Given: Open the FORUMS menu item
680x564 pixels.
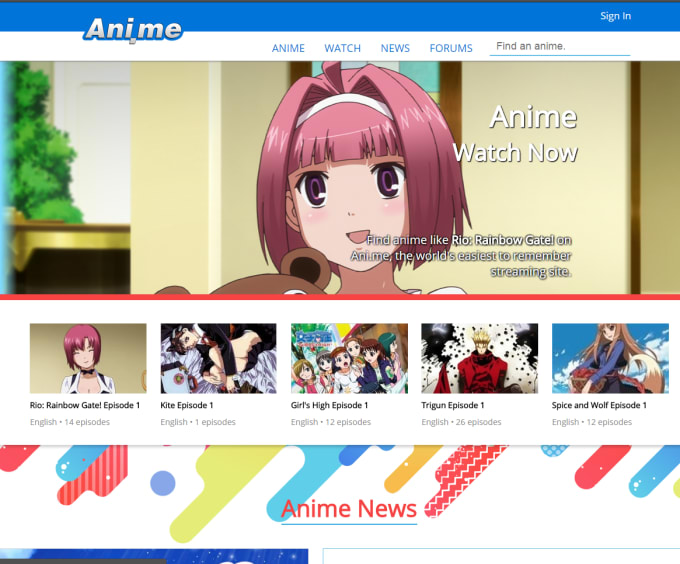Looking at the screenshot, I should [451, 48].
